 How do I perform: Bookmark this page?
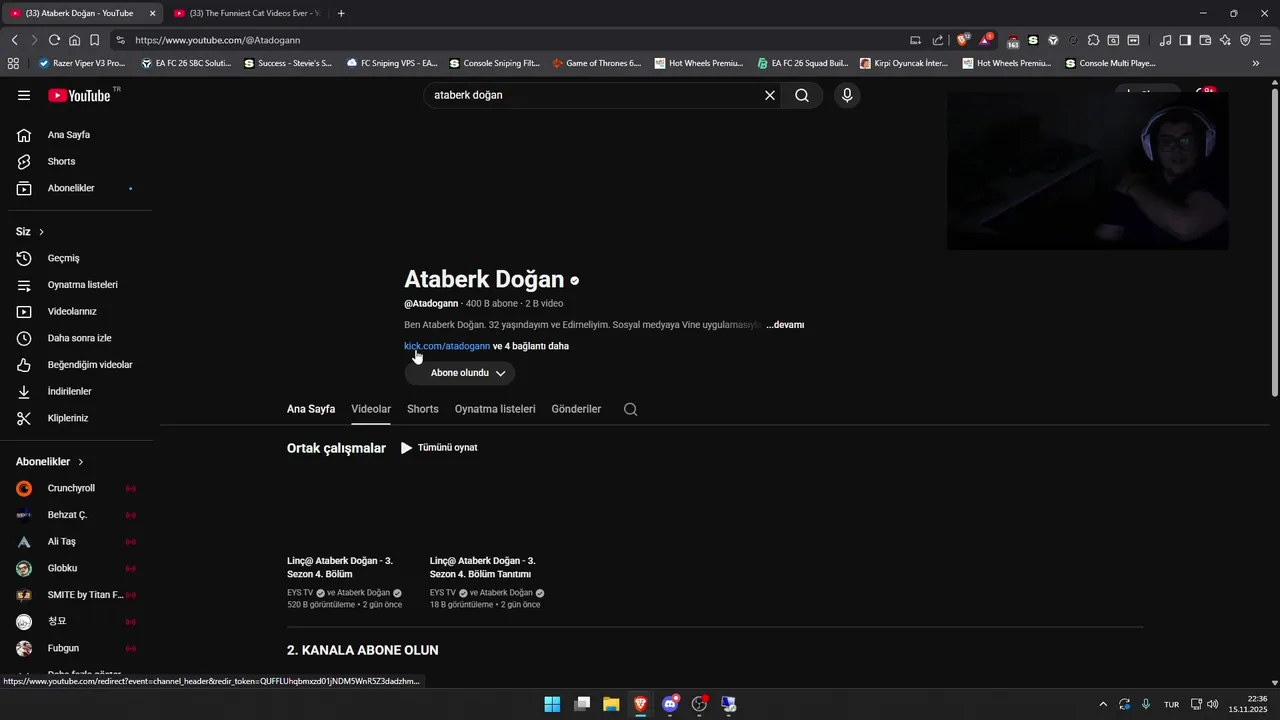(94, 40)
